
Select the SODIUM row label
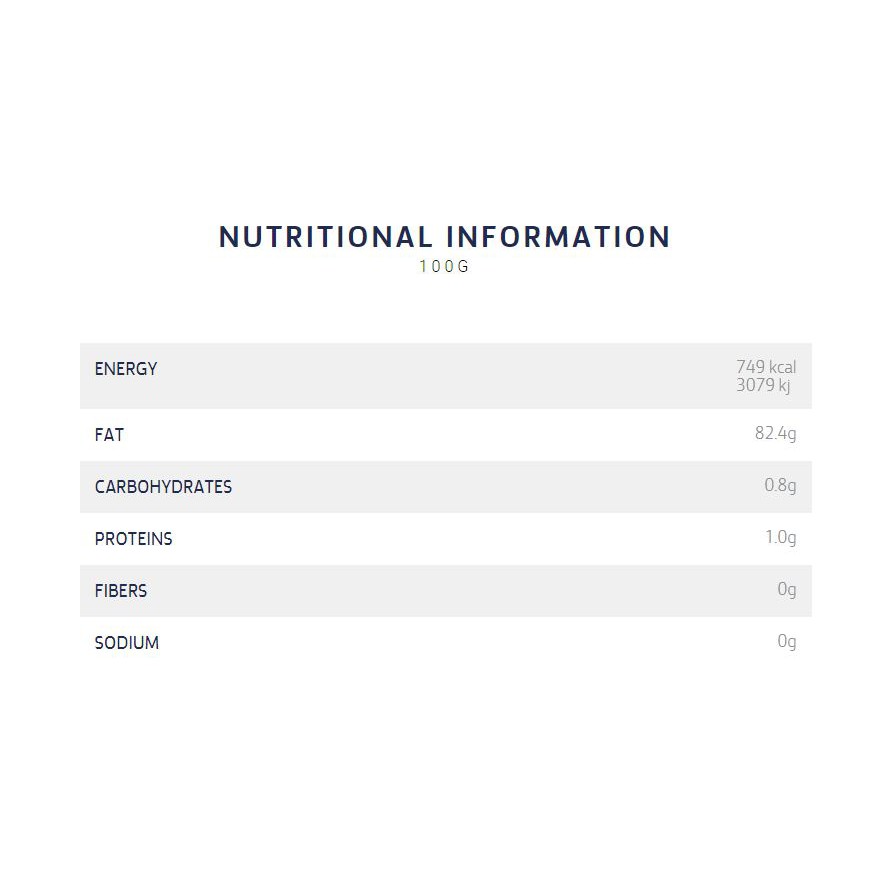127,643
